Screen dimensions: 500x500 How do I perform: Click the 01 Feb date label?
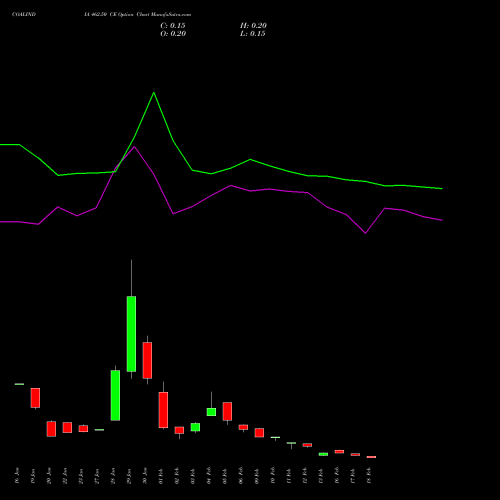(x=161, y=476)
